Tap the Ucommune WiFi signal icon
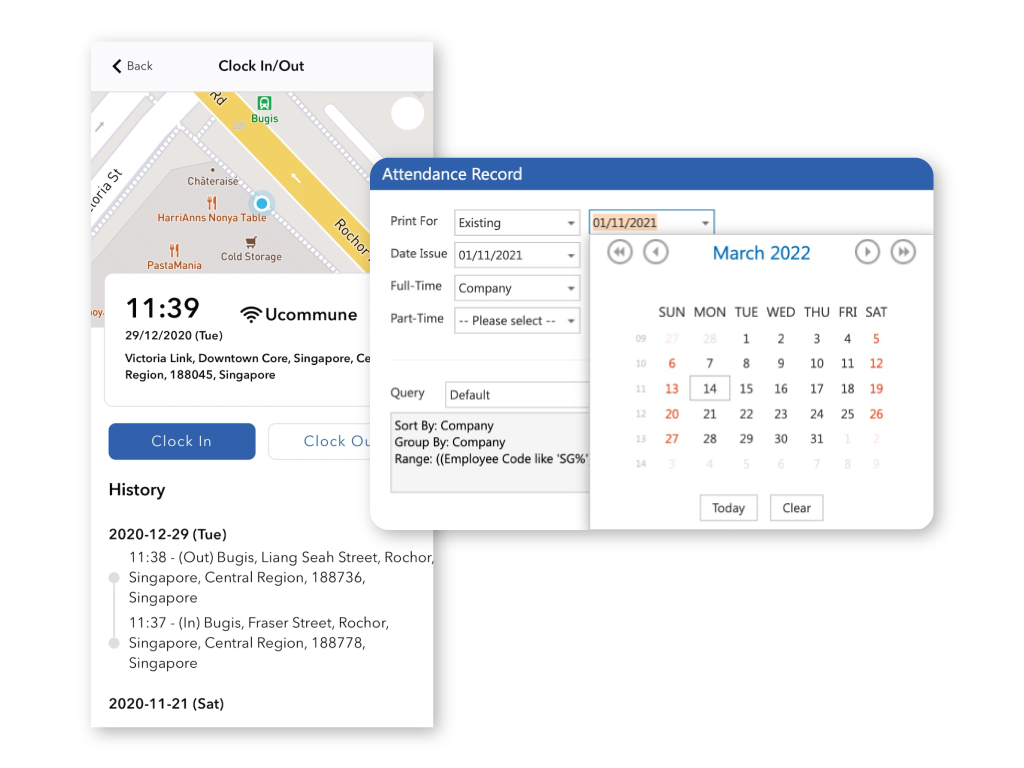This screenshot has height=768, width=1024. [251, 315]
